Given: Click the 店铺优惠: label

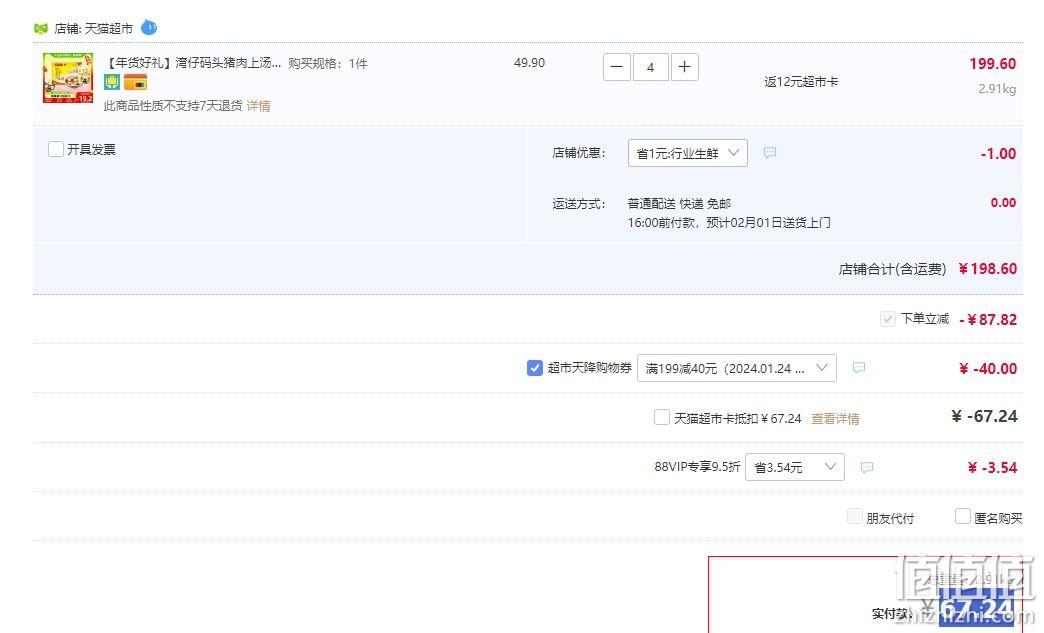Looking at the screenshot, I should click(x=579, y=153).
